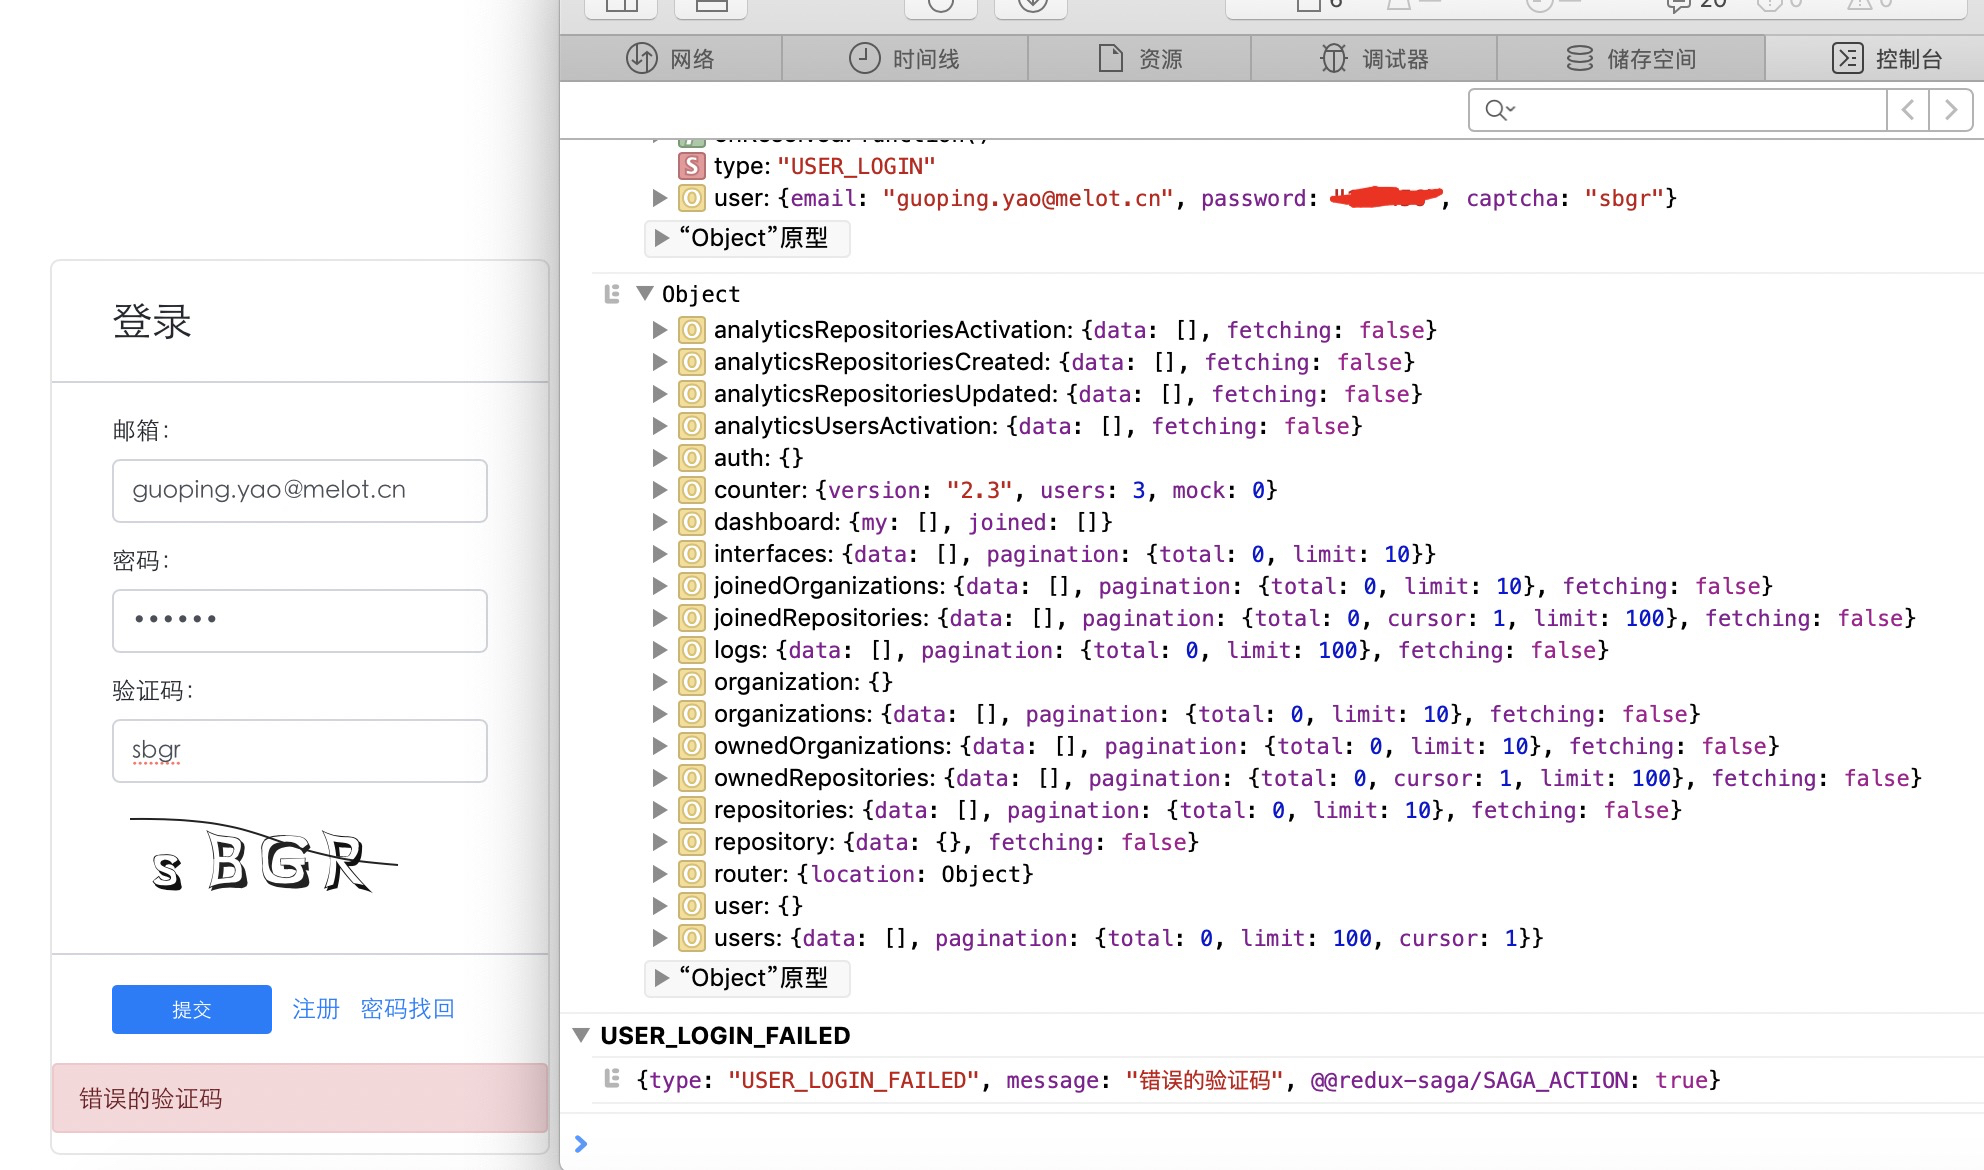Click the string S icon beside type
1984x1170 pixels.
pos(691,166)
